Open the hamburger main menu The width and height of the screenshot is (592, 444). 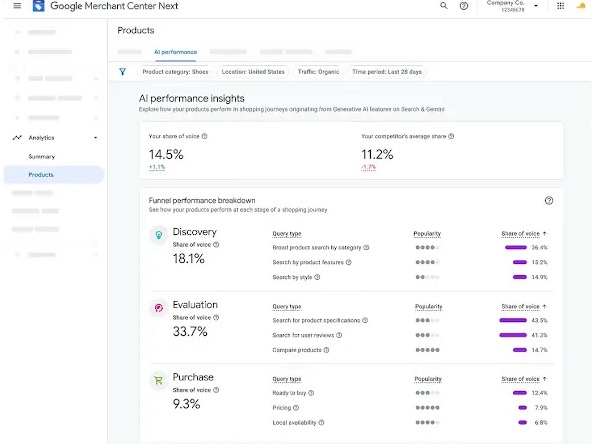point(17,6)
